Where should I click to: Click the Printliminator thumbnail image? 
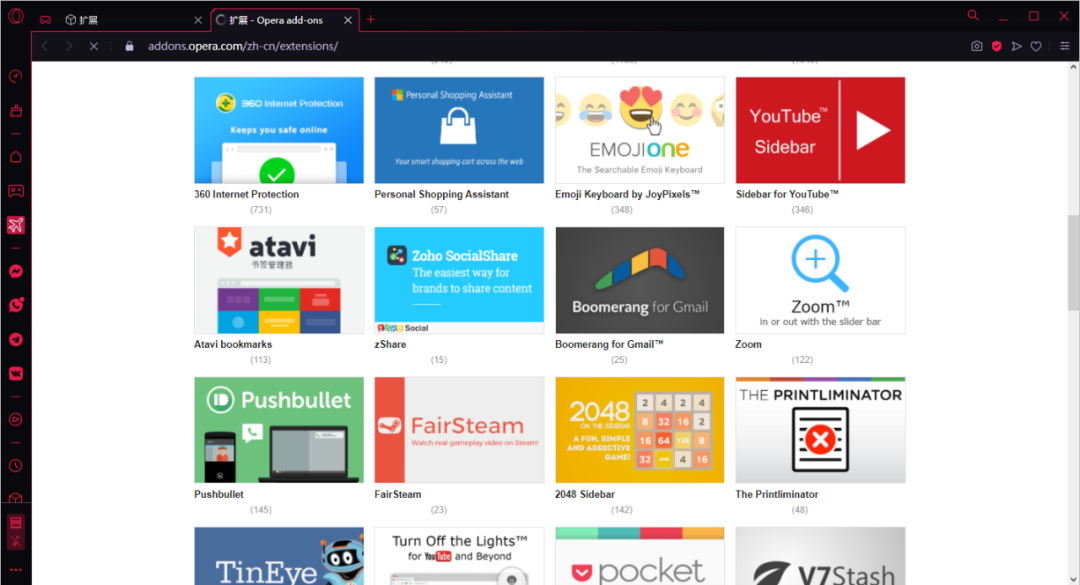click(x=820, y=430)
